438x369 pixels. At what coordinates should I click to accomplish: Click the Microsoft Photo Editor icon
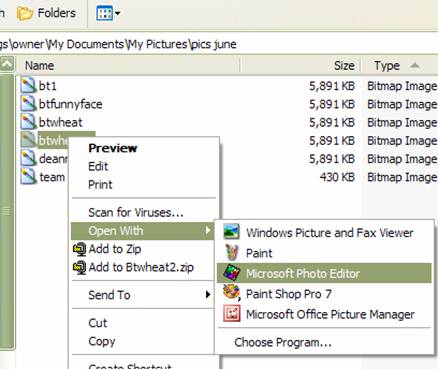(x=231, y=272)
